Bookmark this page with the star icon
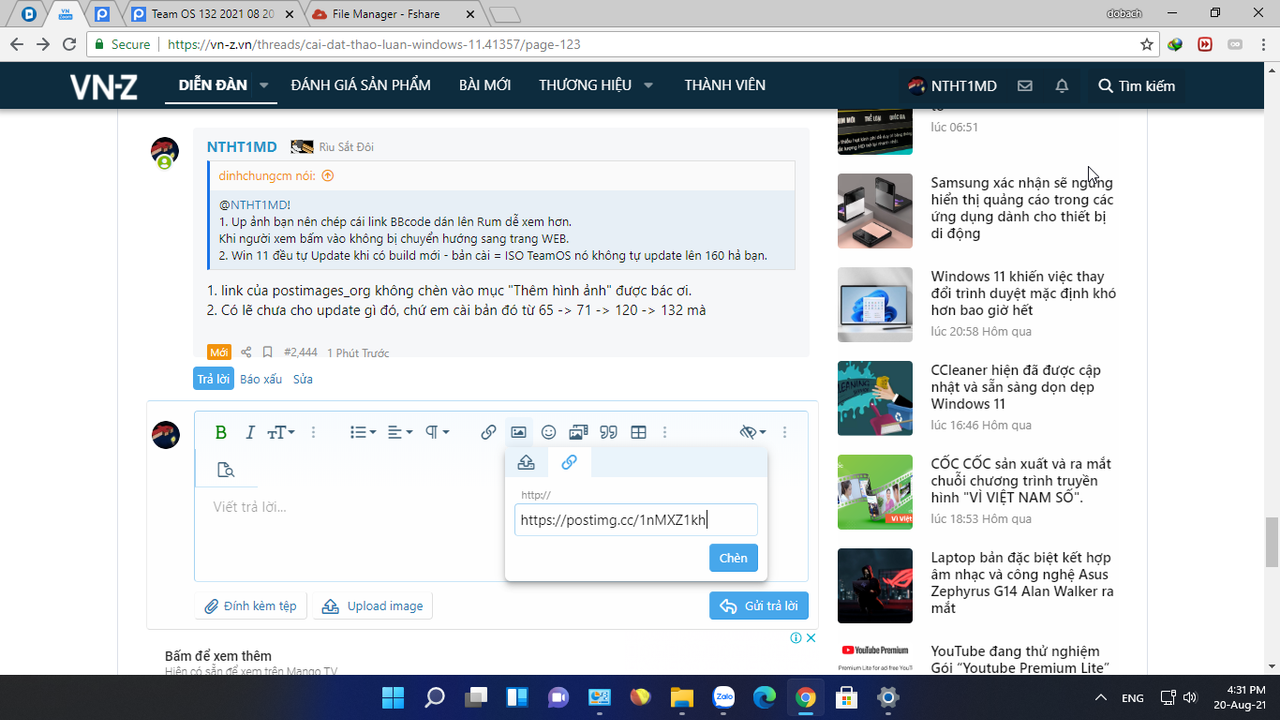Viewport: 1280px width, 720px height. pos(1147,44)
